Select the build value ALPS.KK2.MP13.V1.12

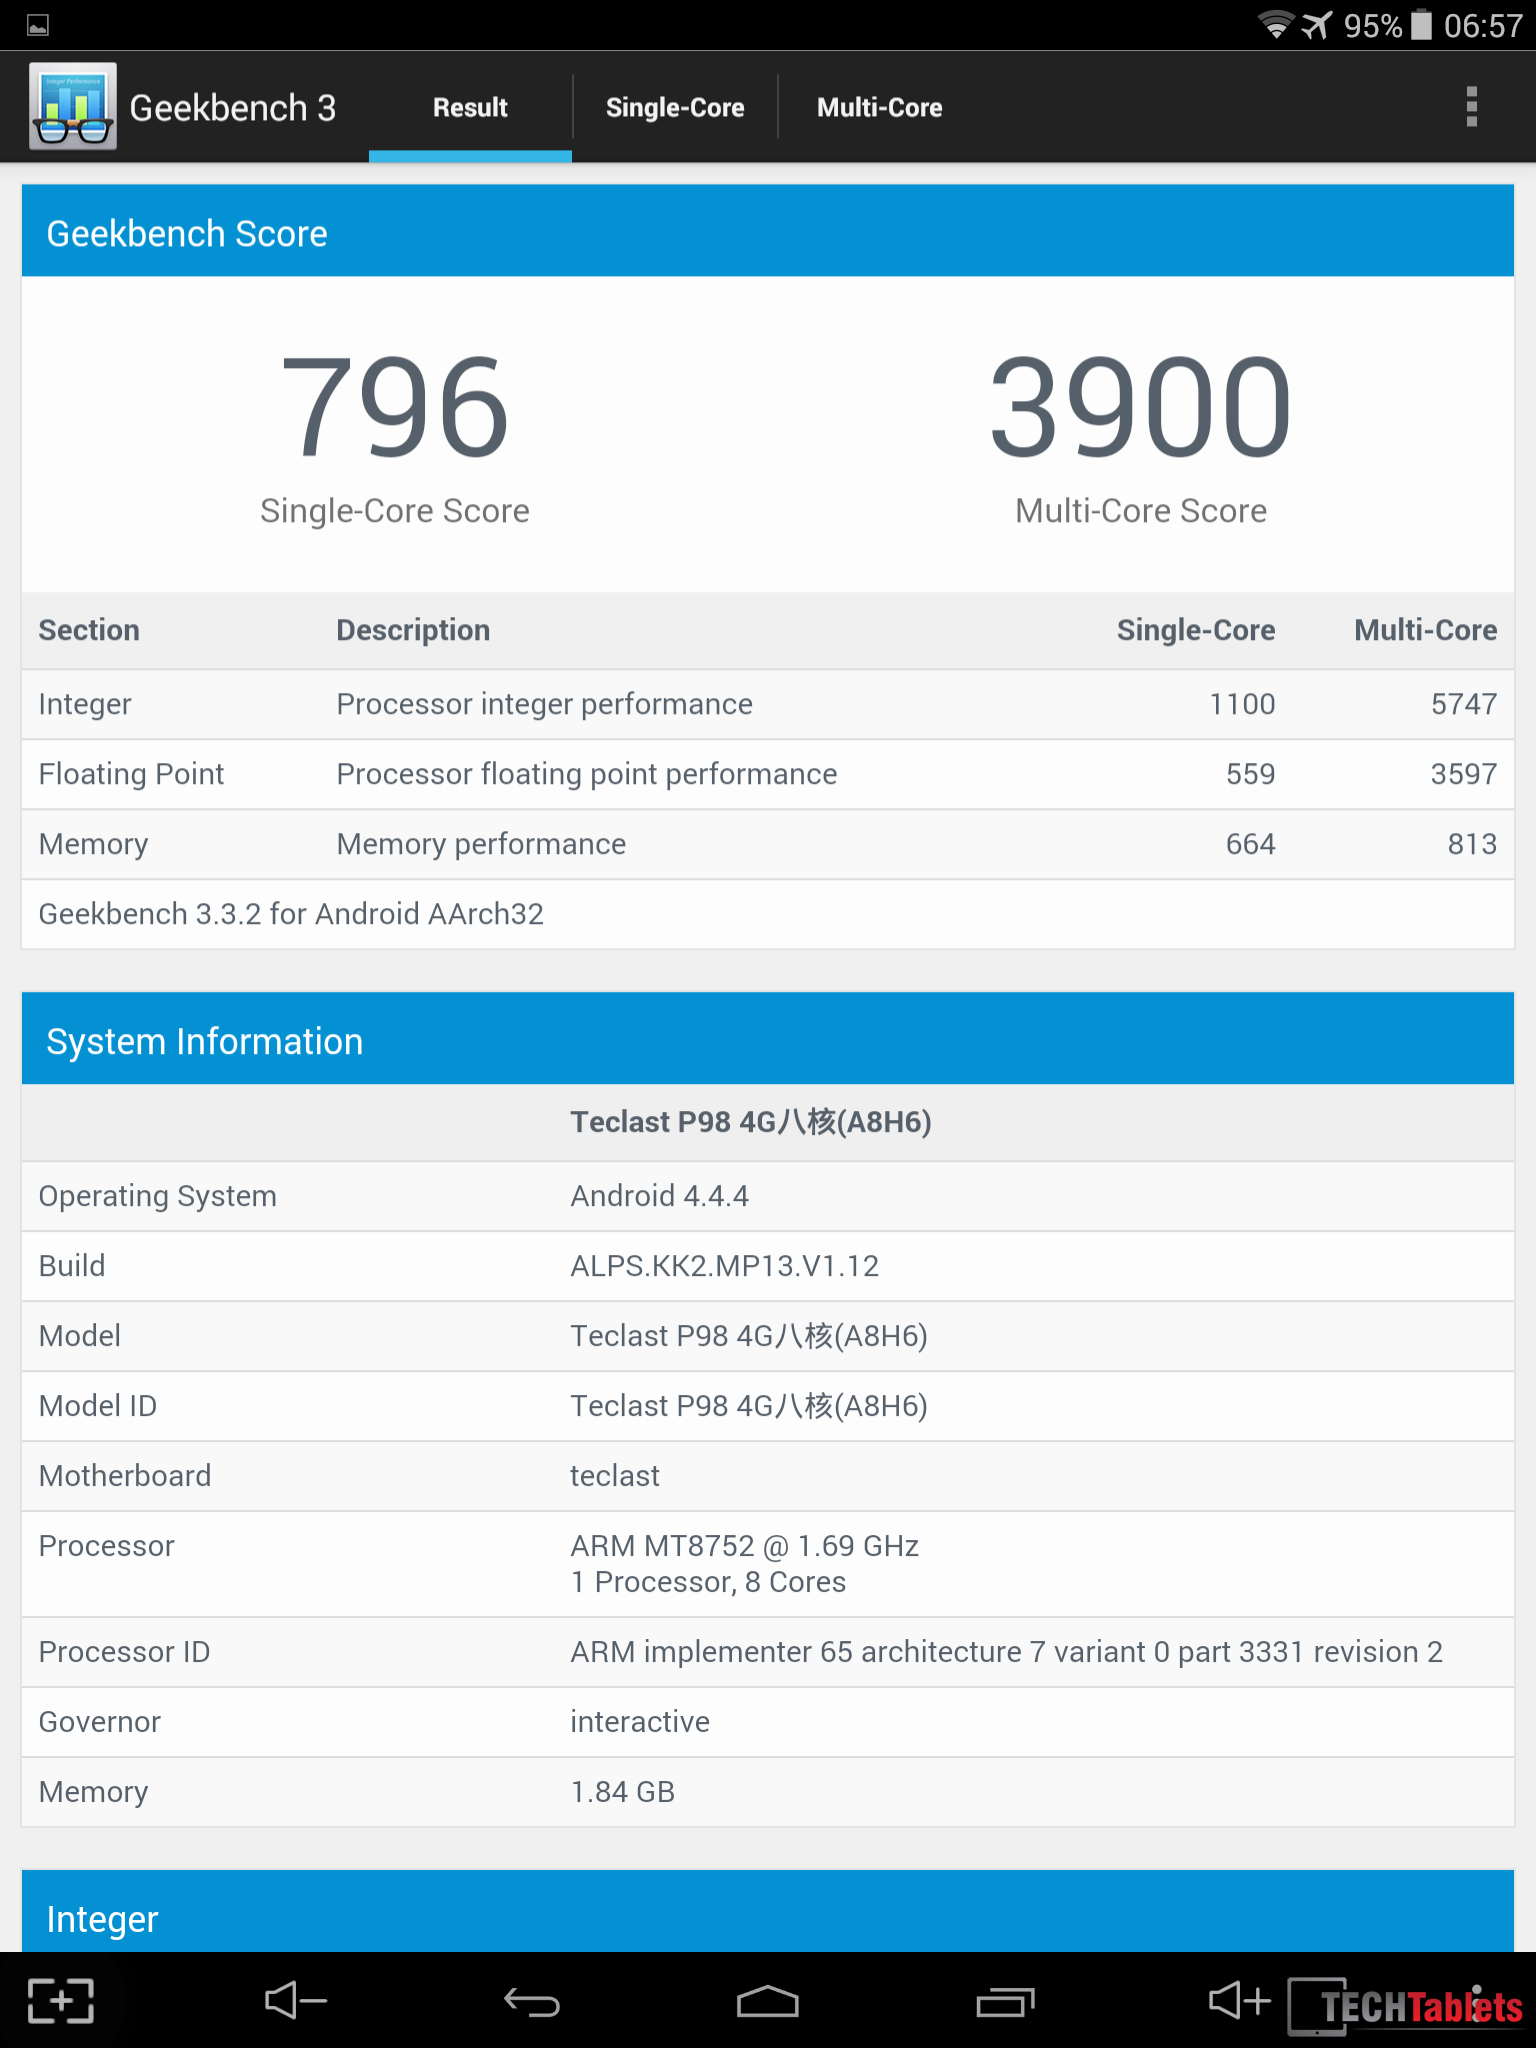click(725, 1266)
